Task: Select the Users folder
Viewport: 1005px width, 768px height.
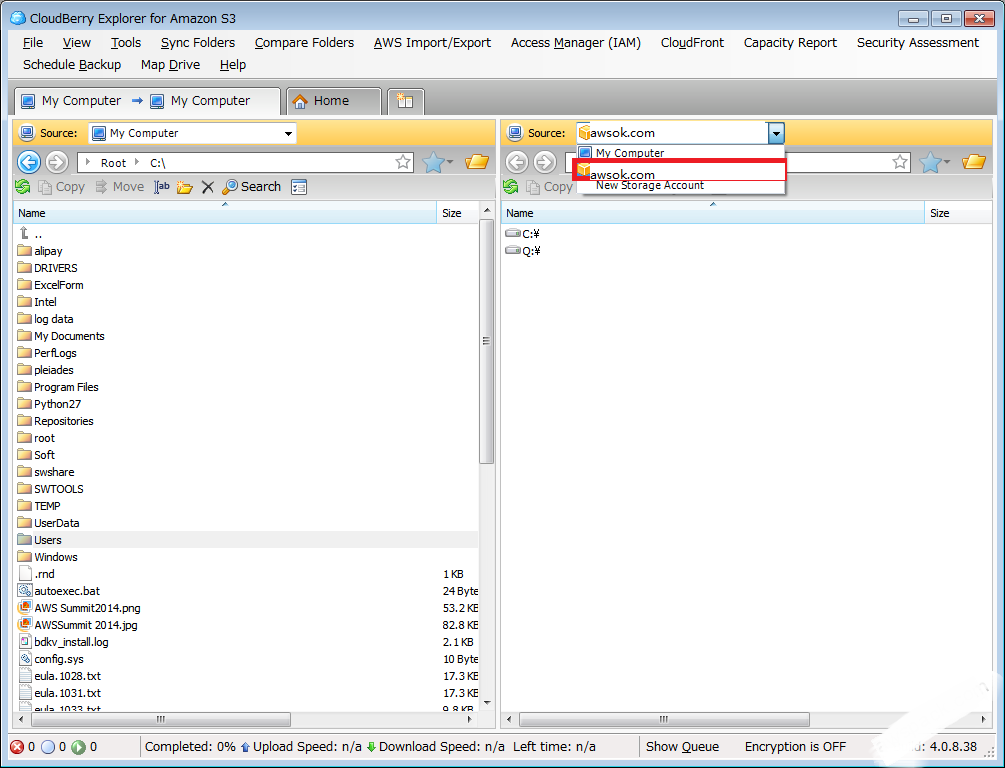Action: pos(245,540)
